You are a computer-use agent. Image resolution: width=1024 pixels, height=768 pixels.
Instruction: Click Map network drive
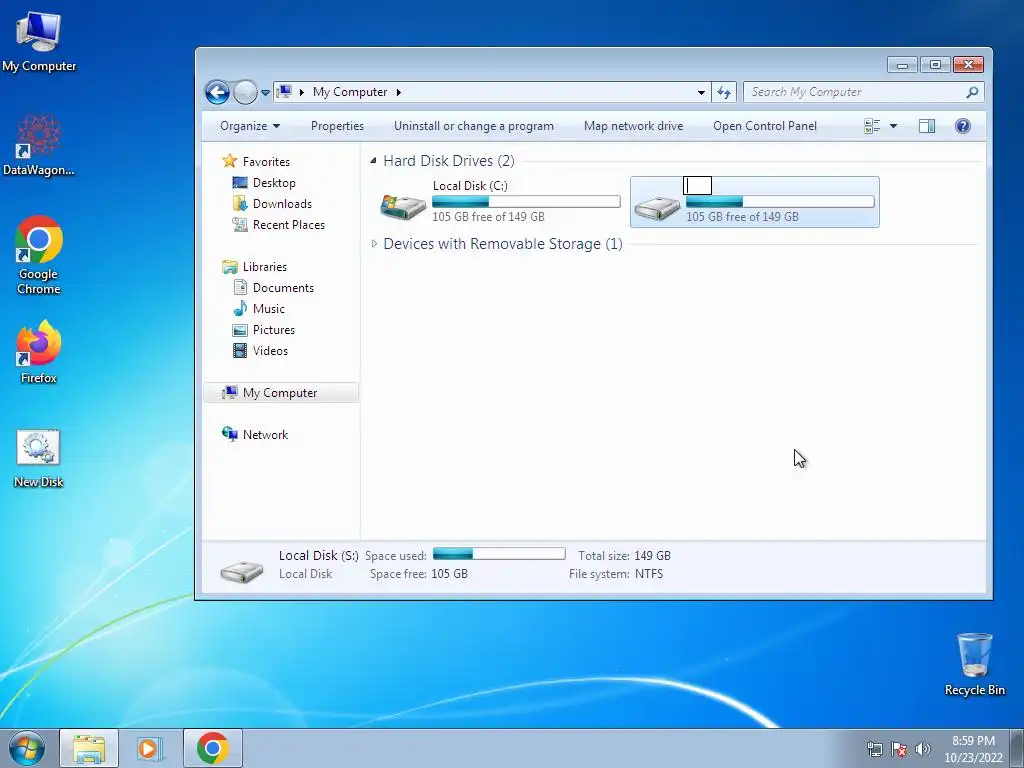click(x=633, y=126)
